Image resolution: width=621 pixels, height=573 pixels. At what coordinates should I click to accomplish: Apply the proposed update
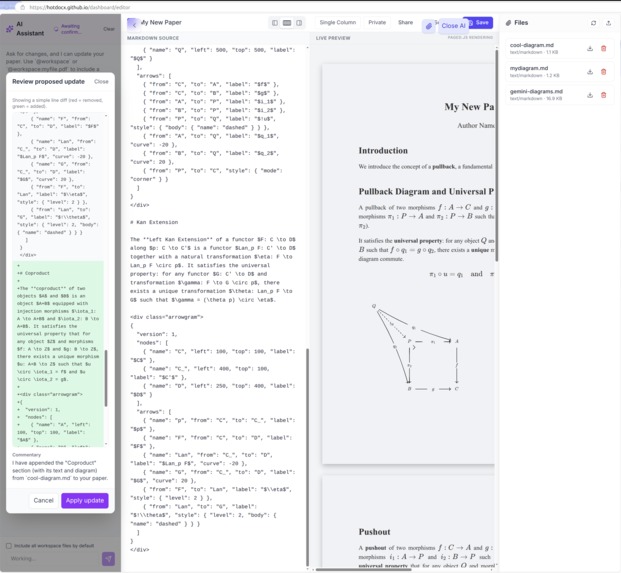(85, 501)
